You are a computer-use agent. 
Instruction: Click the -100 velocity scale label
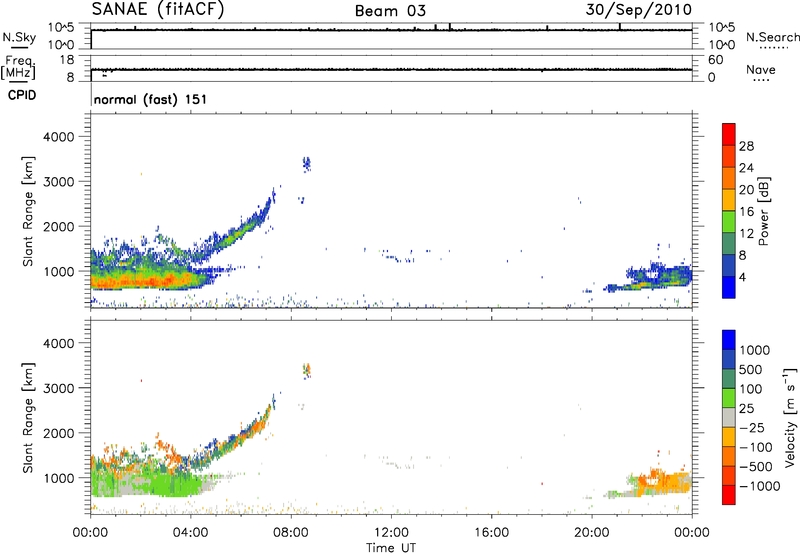click(x=756, y=447)
